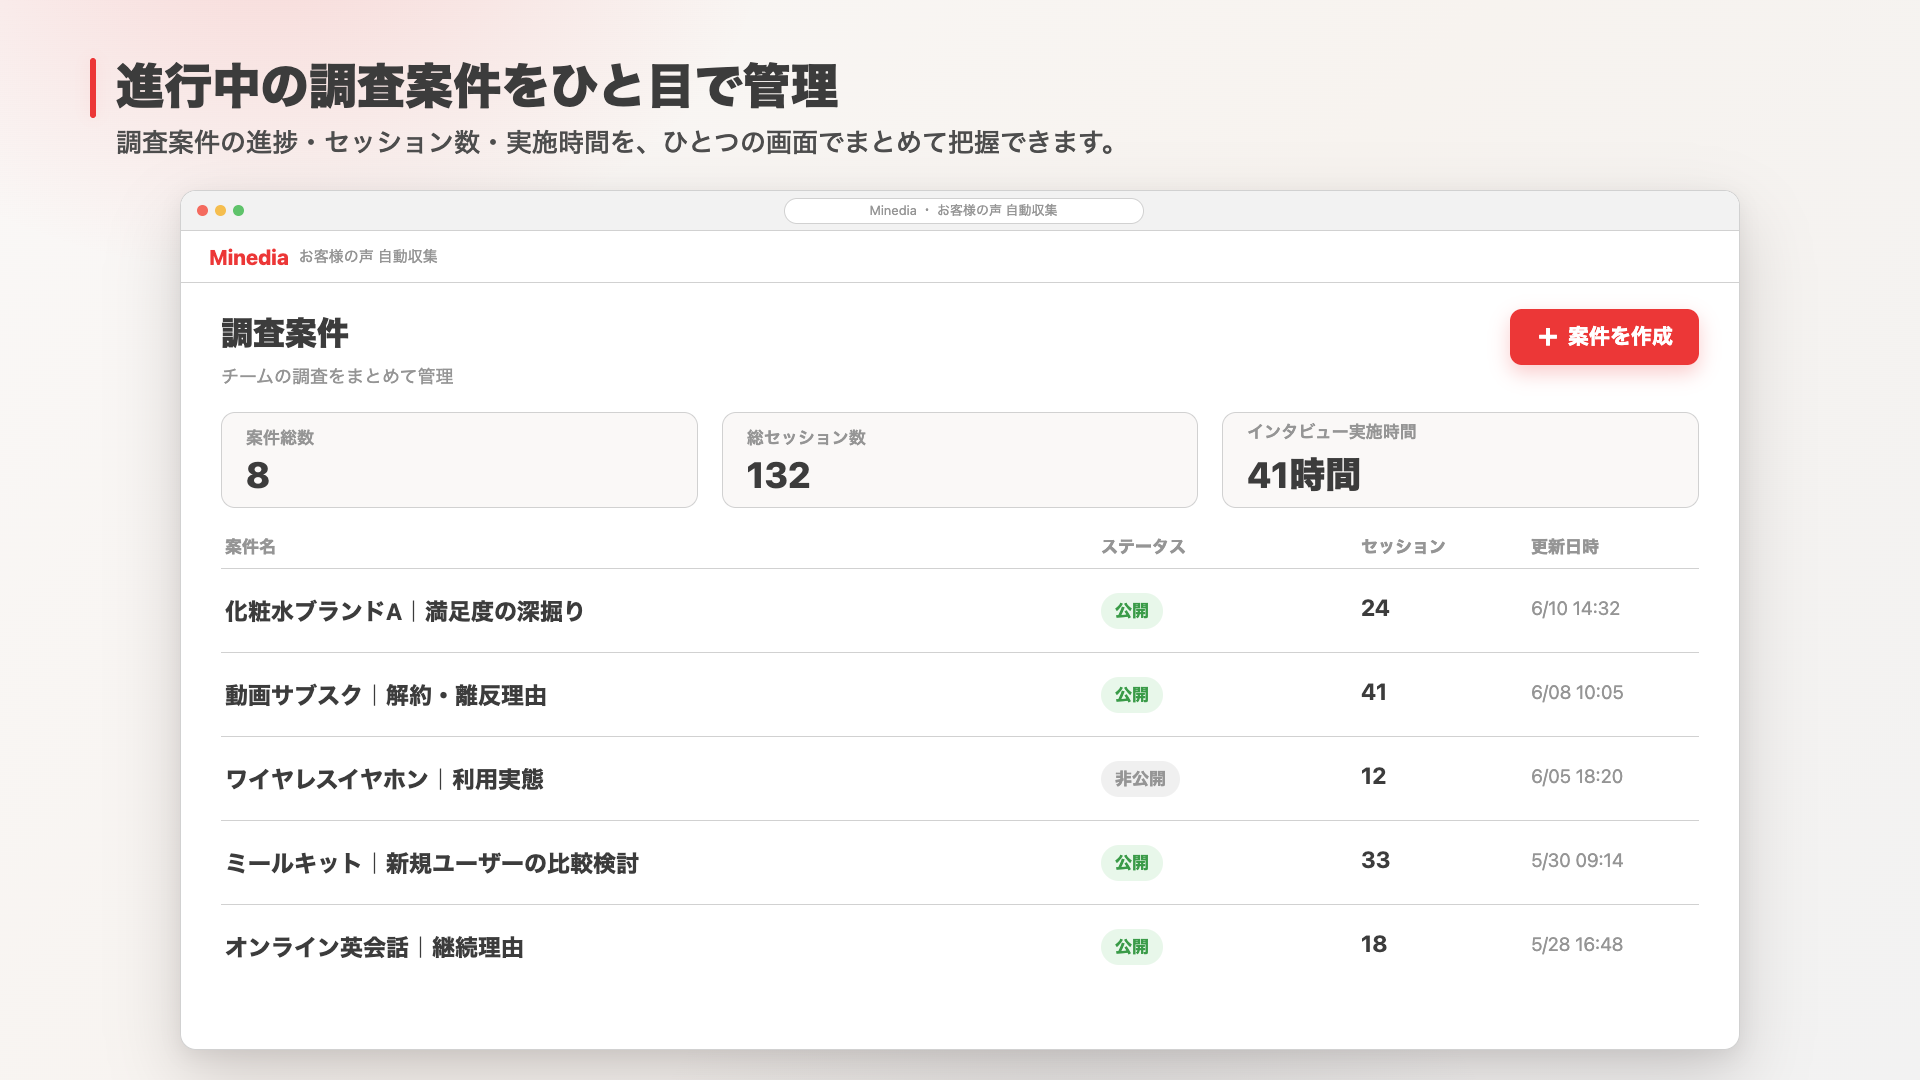The width and height of the screenshot is (1920, 1080).
Task: Click the value 41時間
Action: tap(1304, 475)
